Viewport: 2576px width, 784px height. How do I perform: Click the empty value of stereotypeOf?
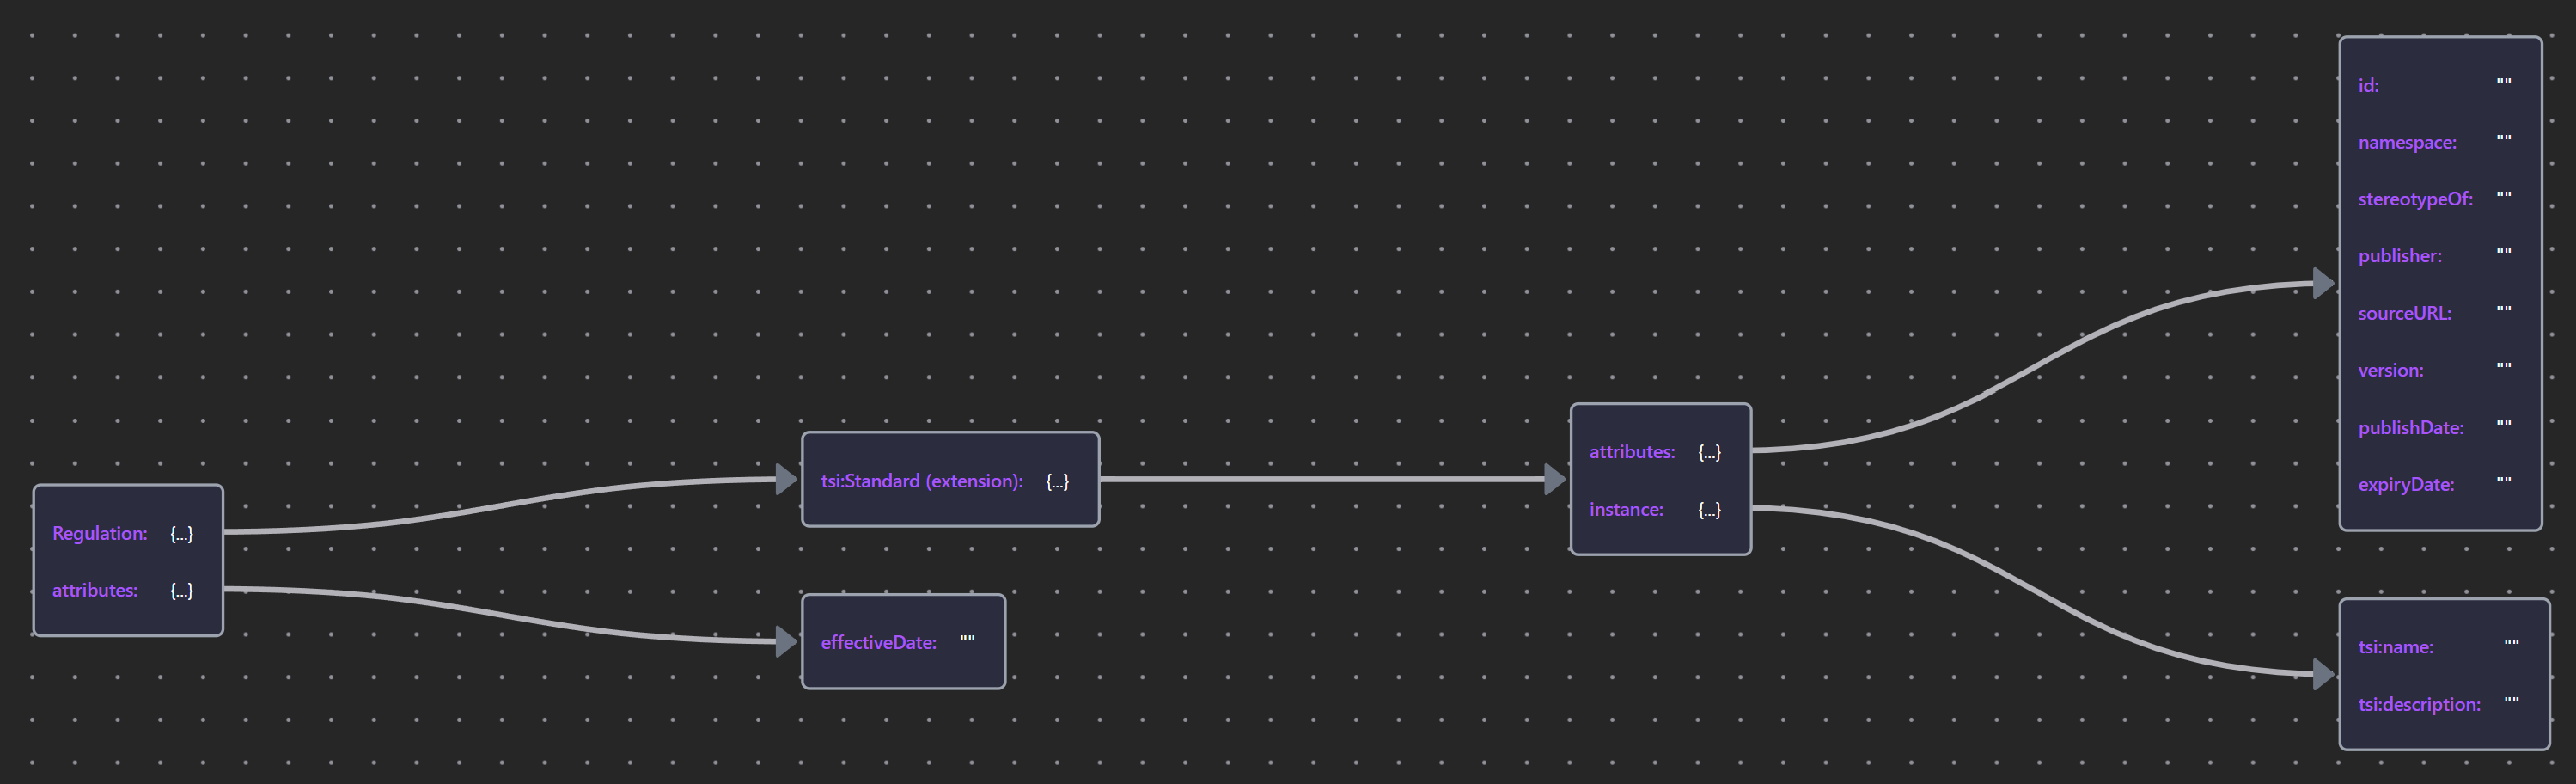tap(2504, 194)
